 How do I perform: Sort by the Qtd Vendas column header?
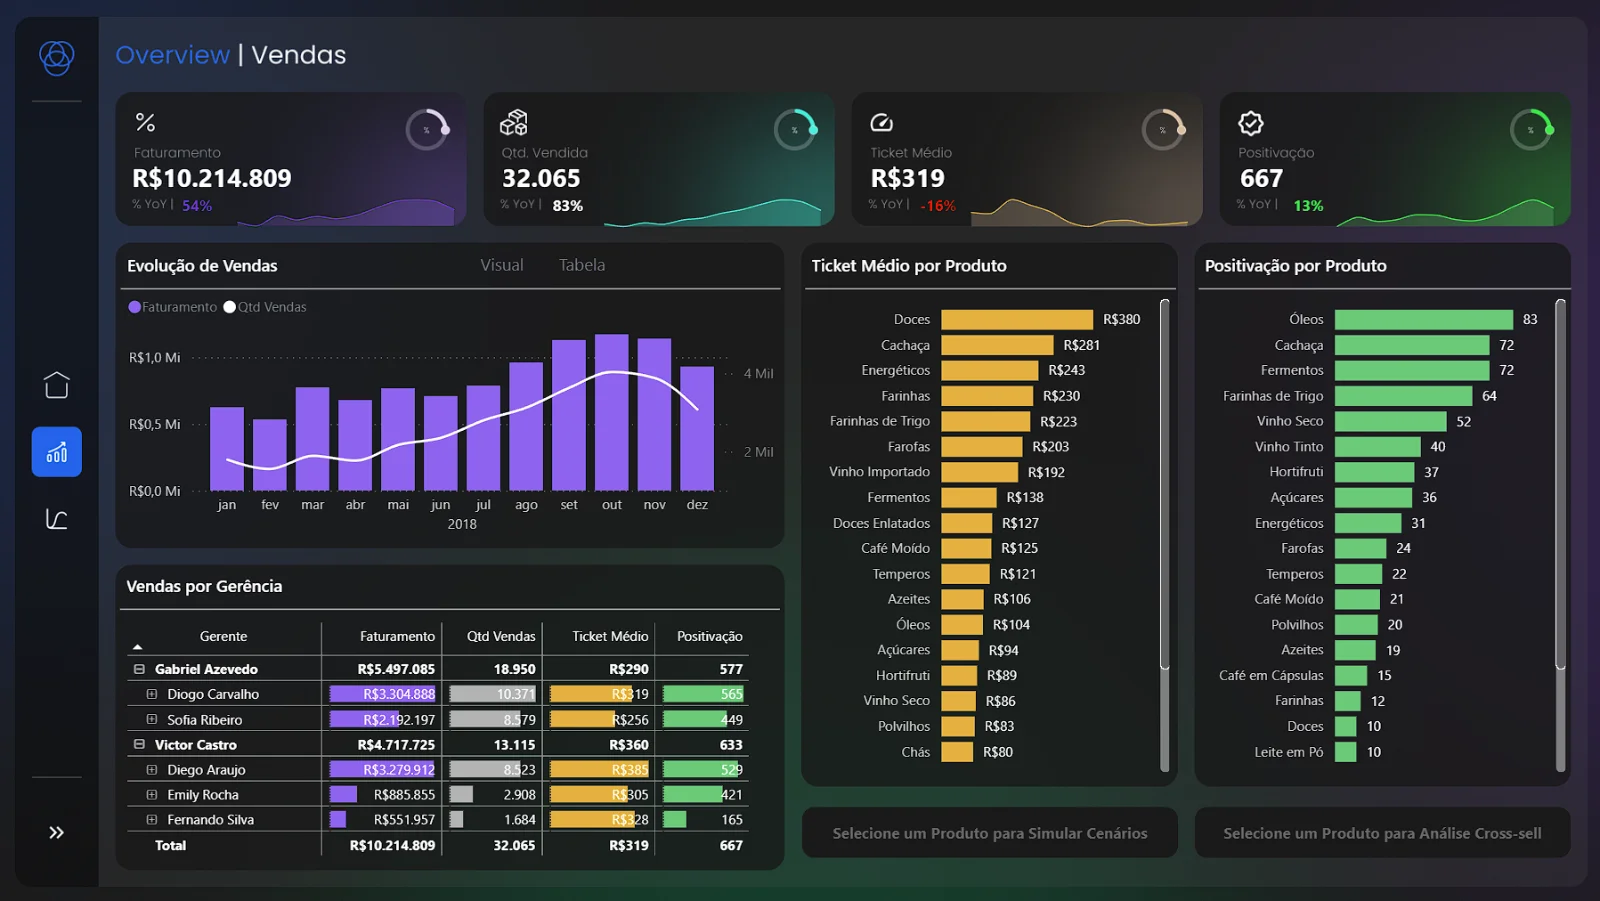pyautogui.click(x=501, y=636)
